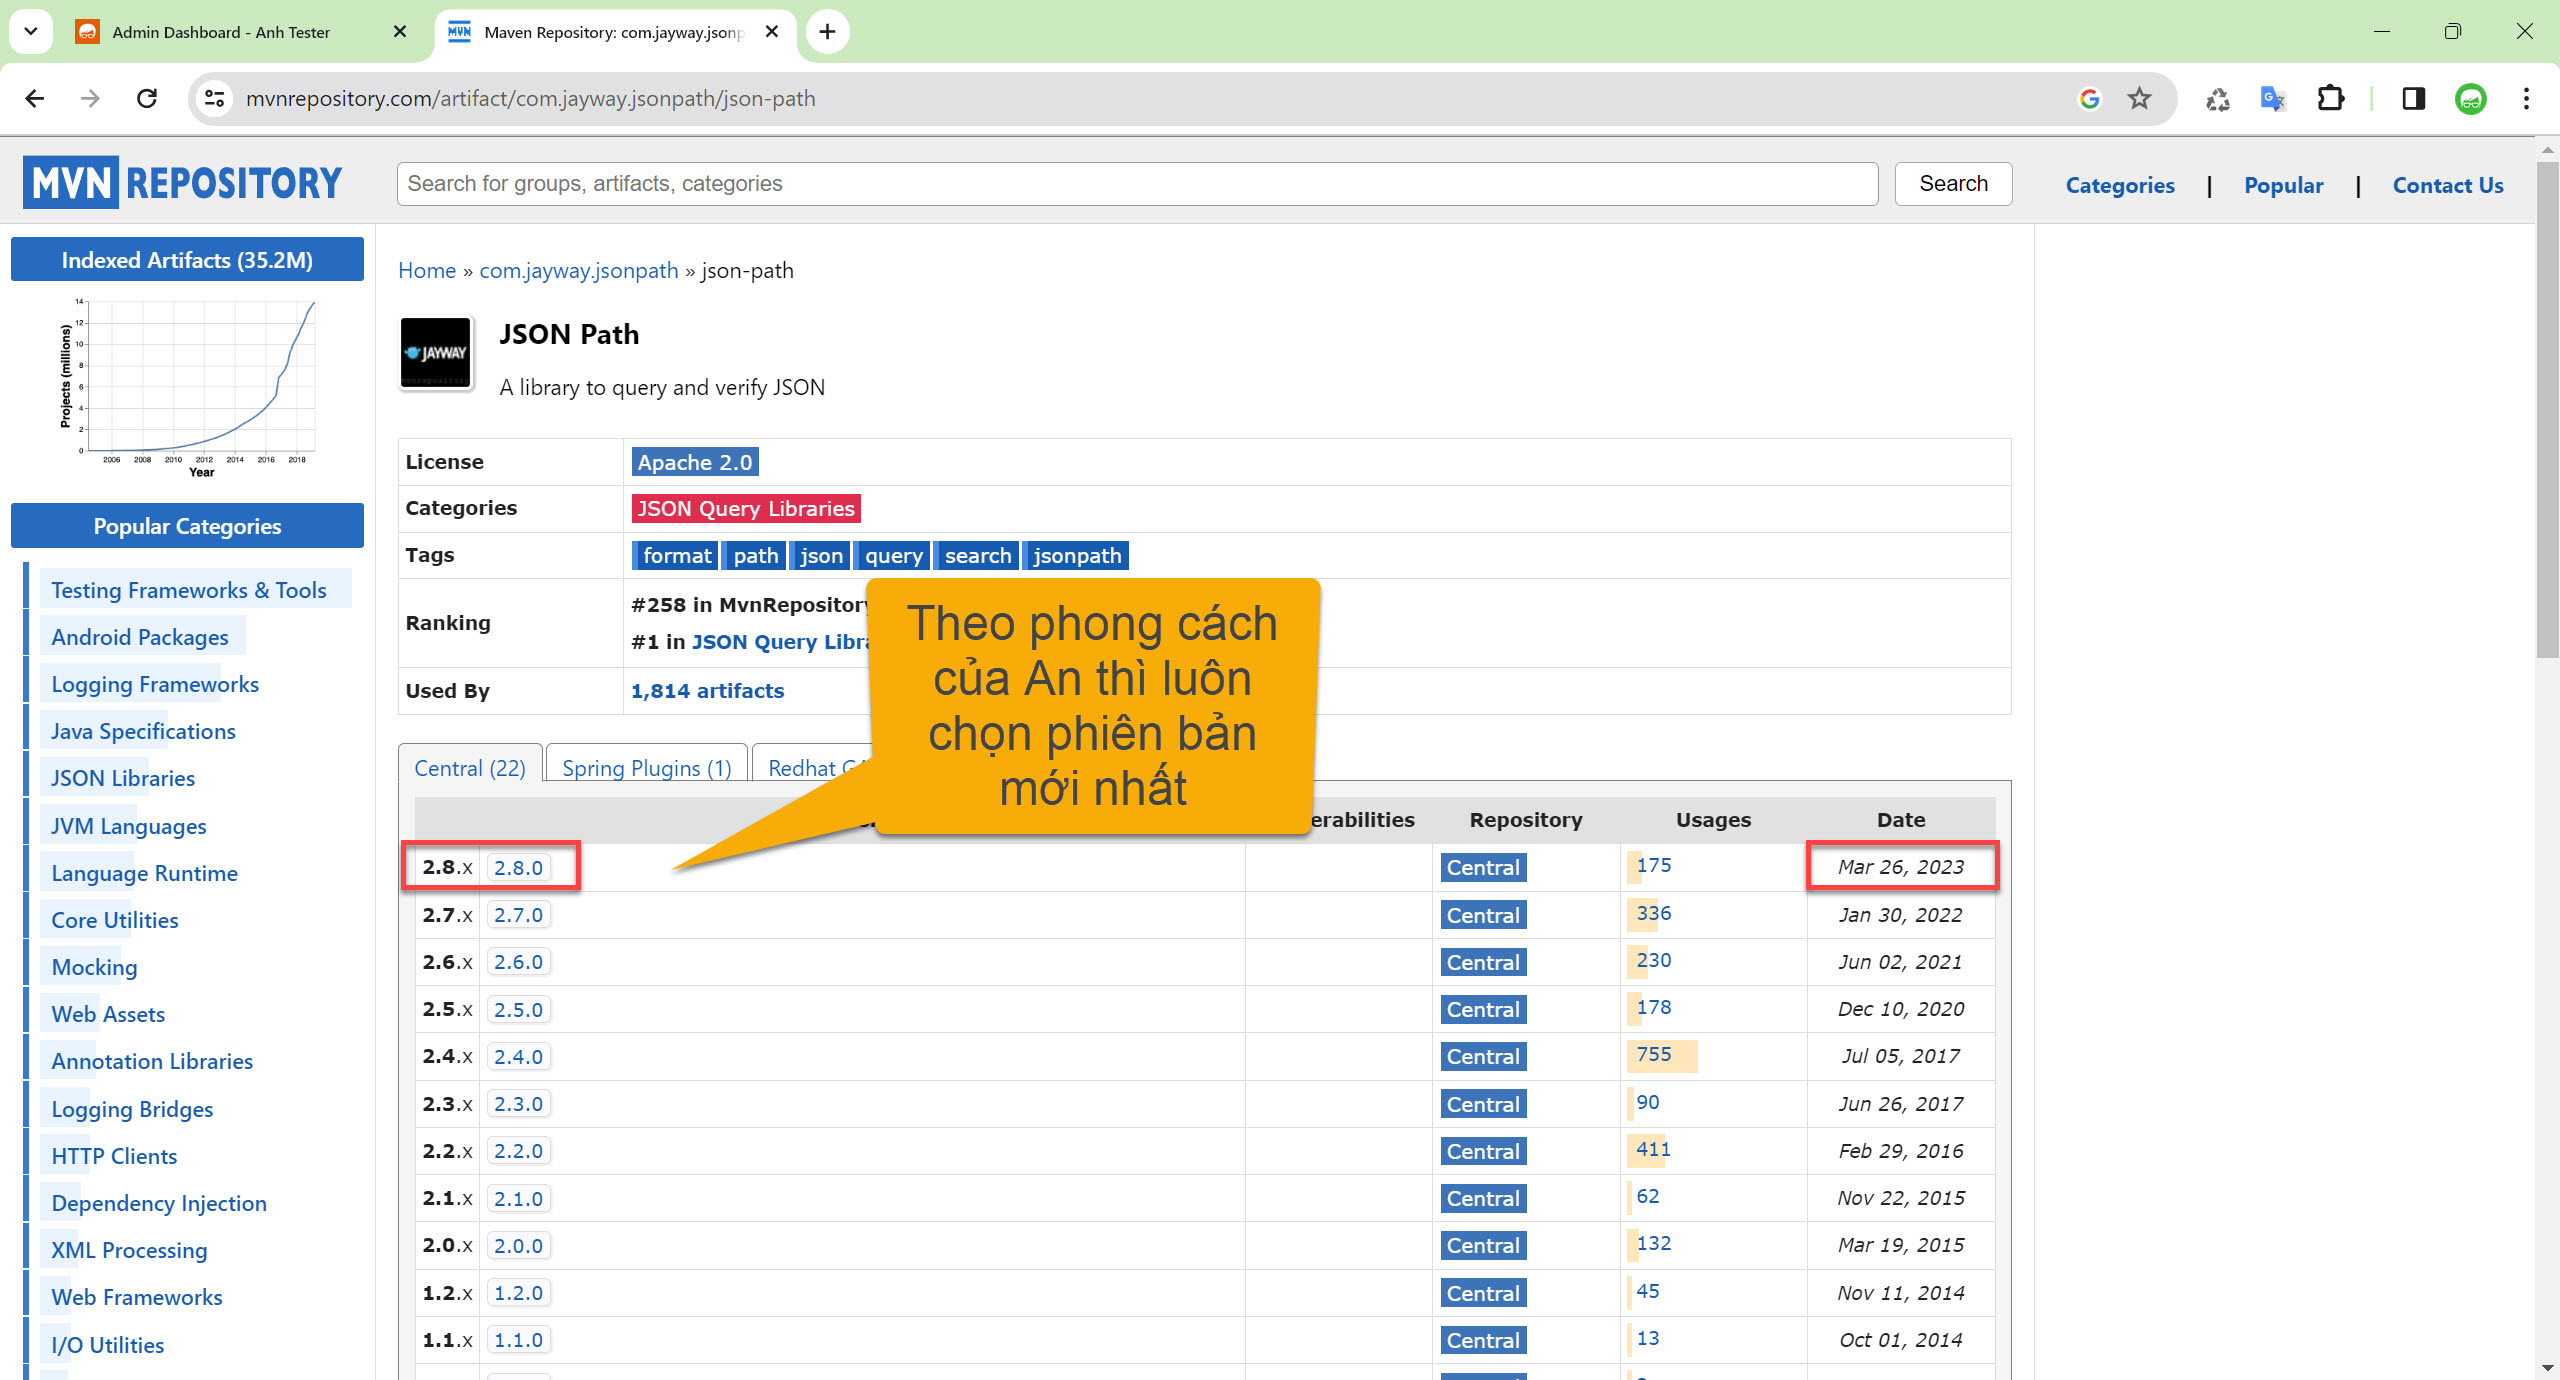
Task: Click the address bar URL
Action: [531, 98]
